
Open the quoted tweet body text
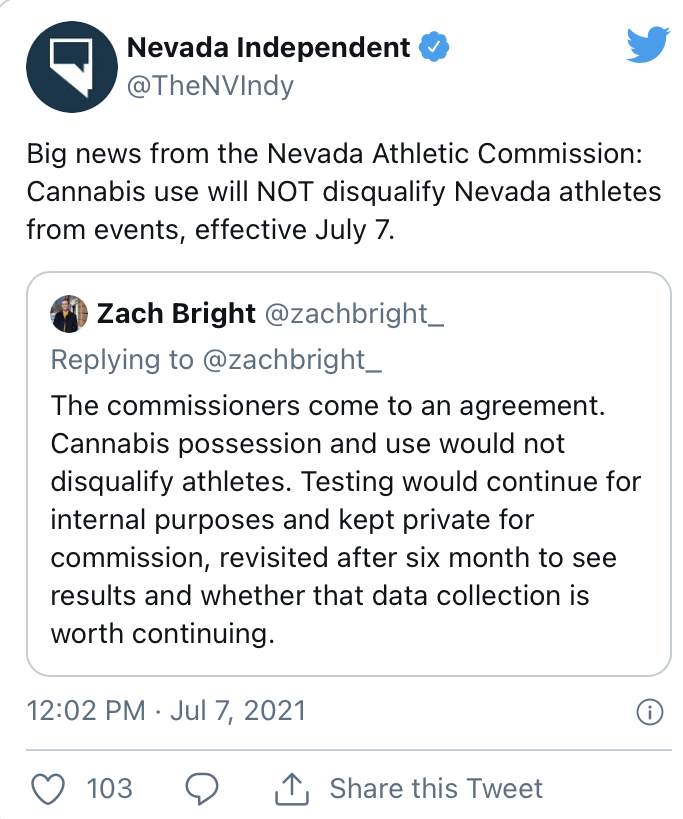345,520
